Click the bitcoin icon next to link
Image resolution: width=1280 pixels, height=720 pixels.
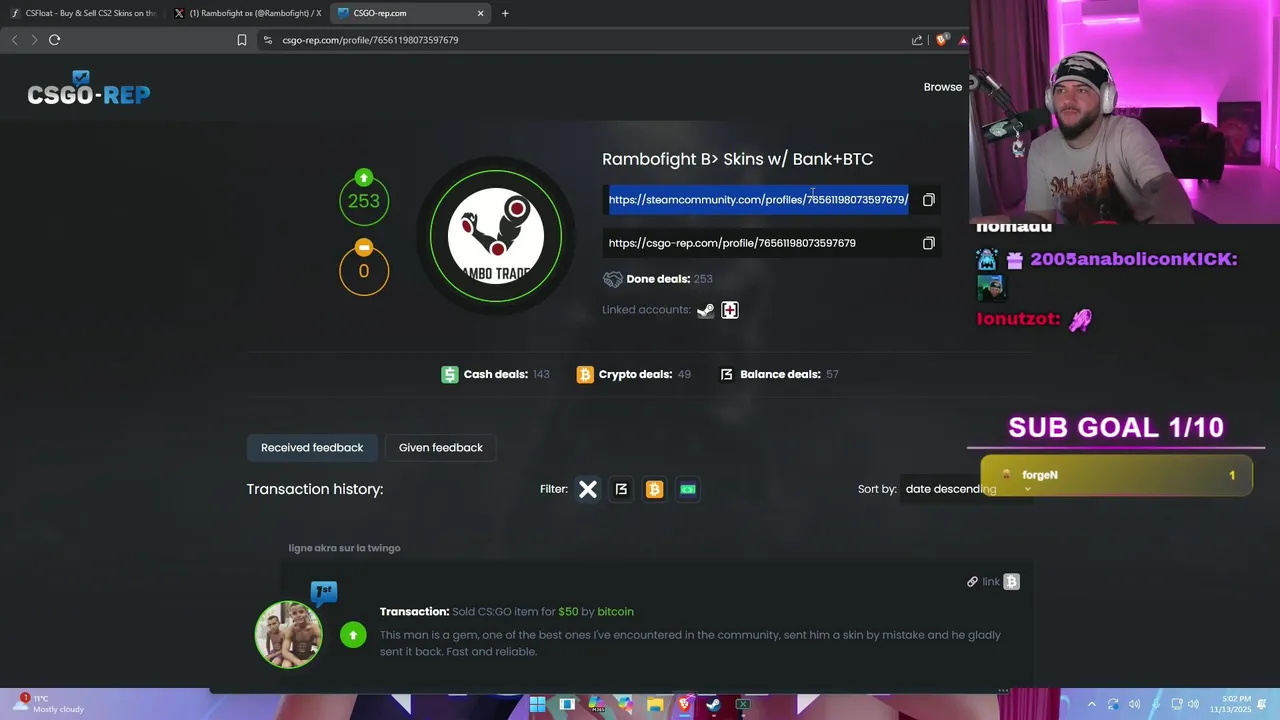coord(1011,582)
